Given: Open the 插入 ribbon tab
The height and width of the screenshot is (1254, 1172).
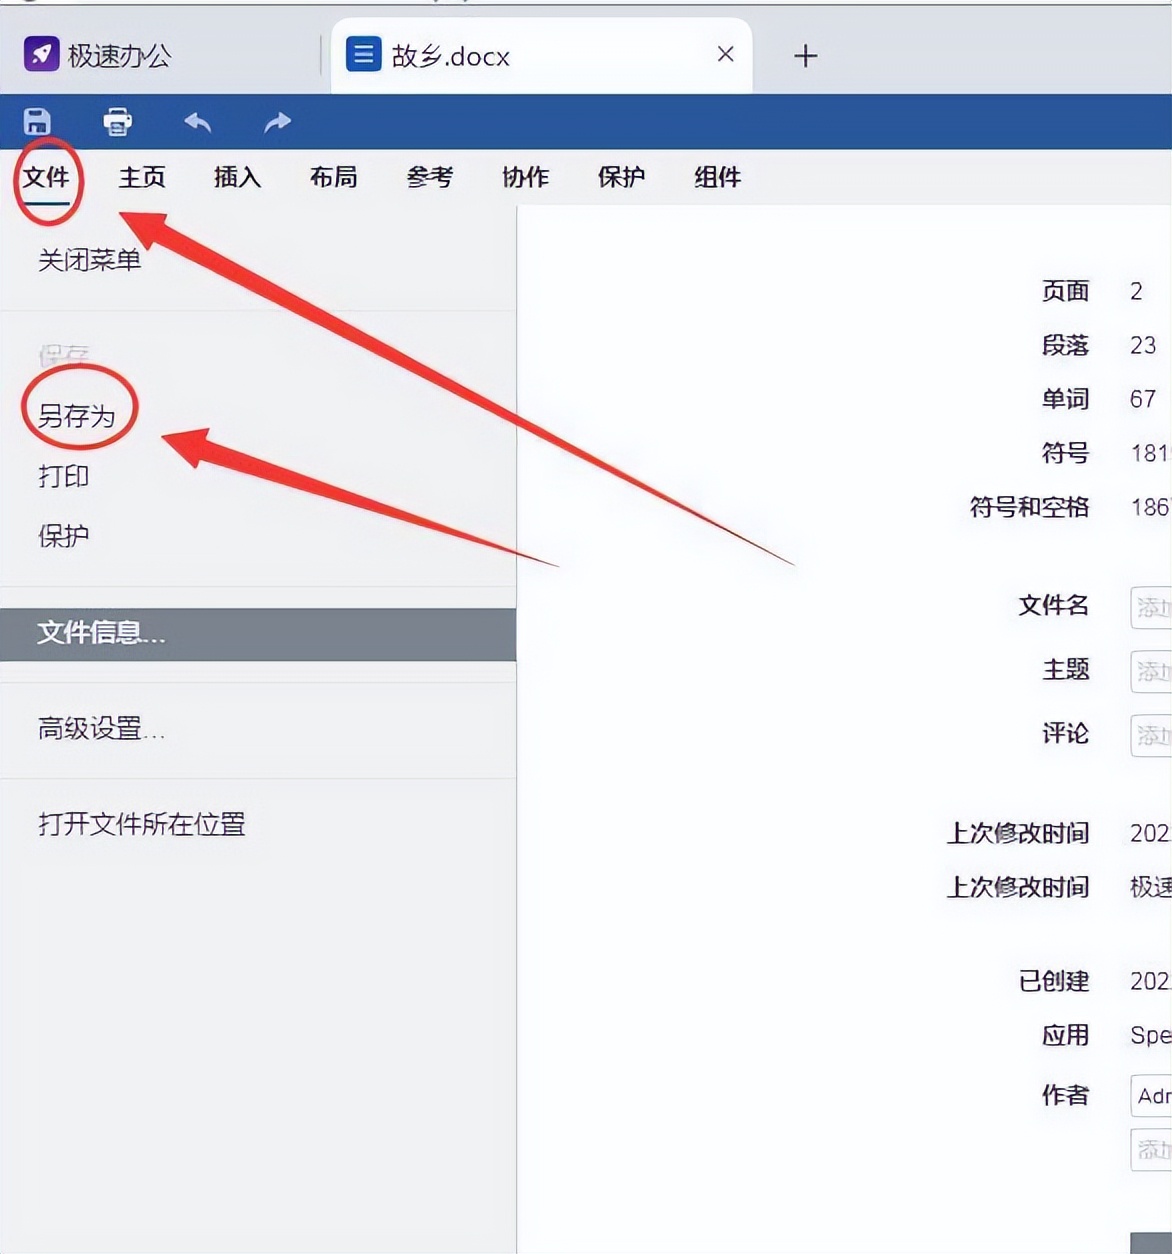Looking at the screenshot, I should (236, 178).
